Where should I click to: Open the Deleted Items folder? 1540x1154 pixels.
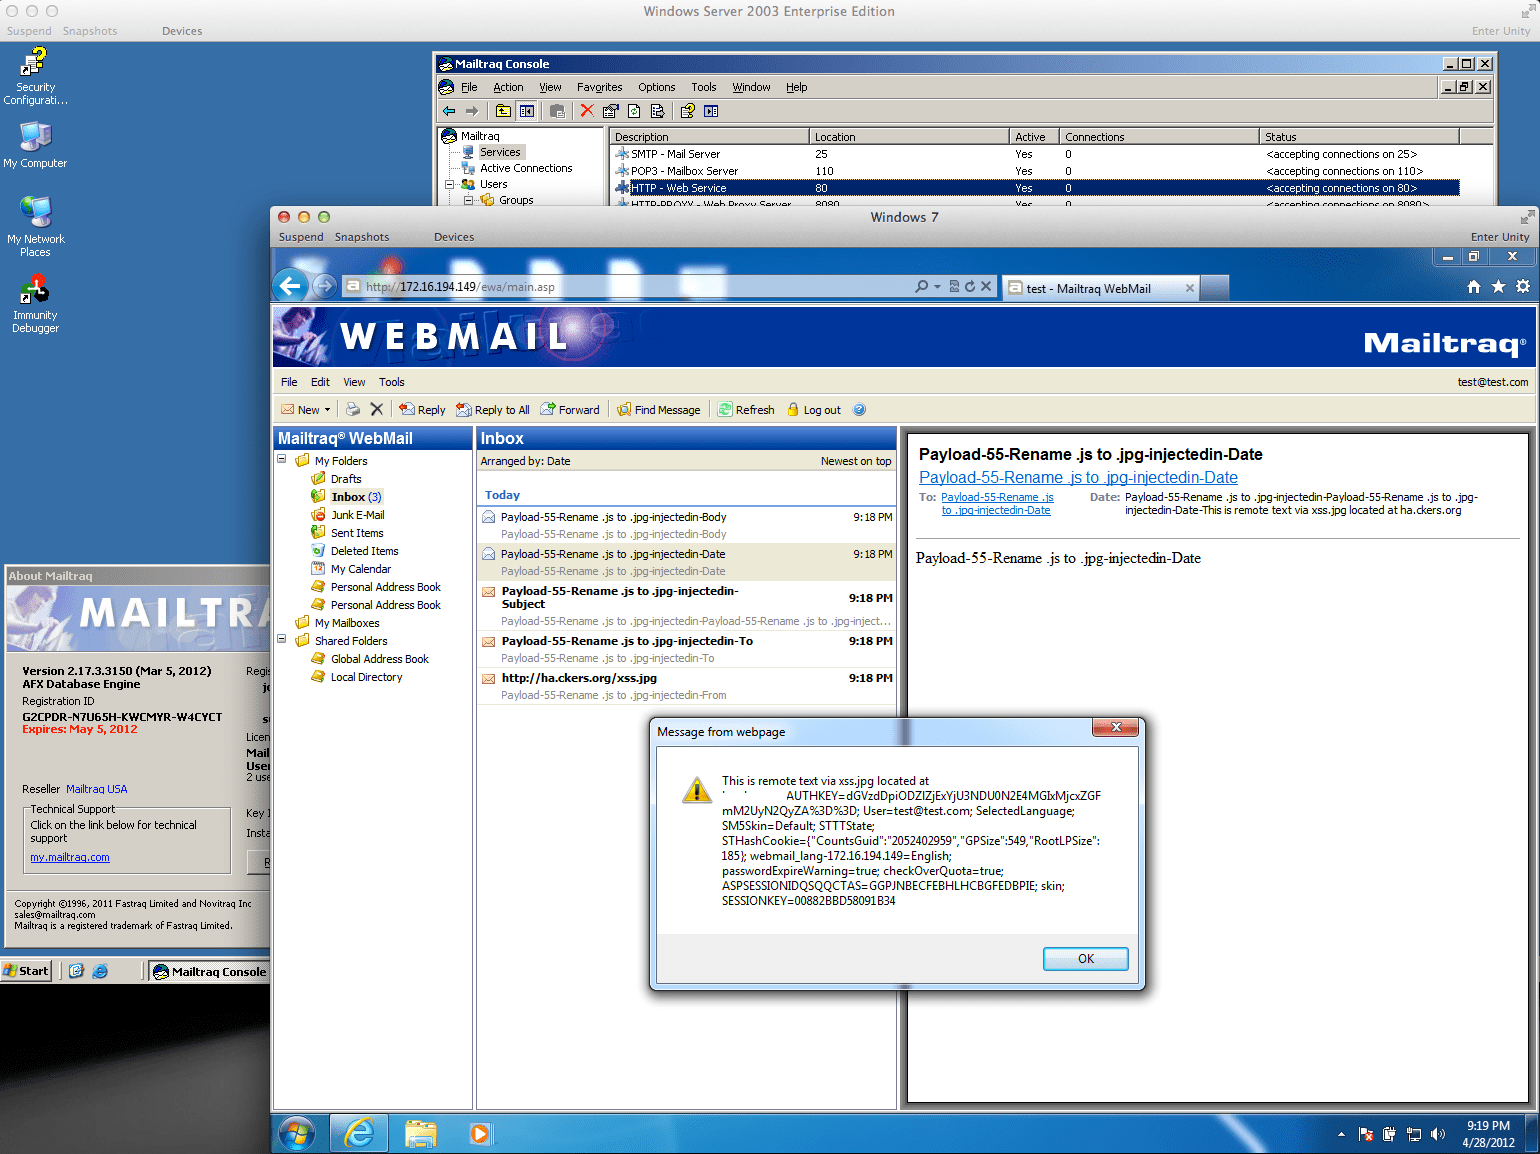(x=364, y=551)
